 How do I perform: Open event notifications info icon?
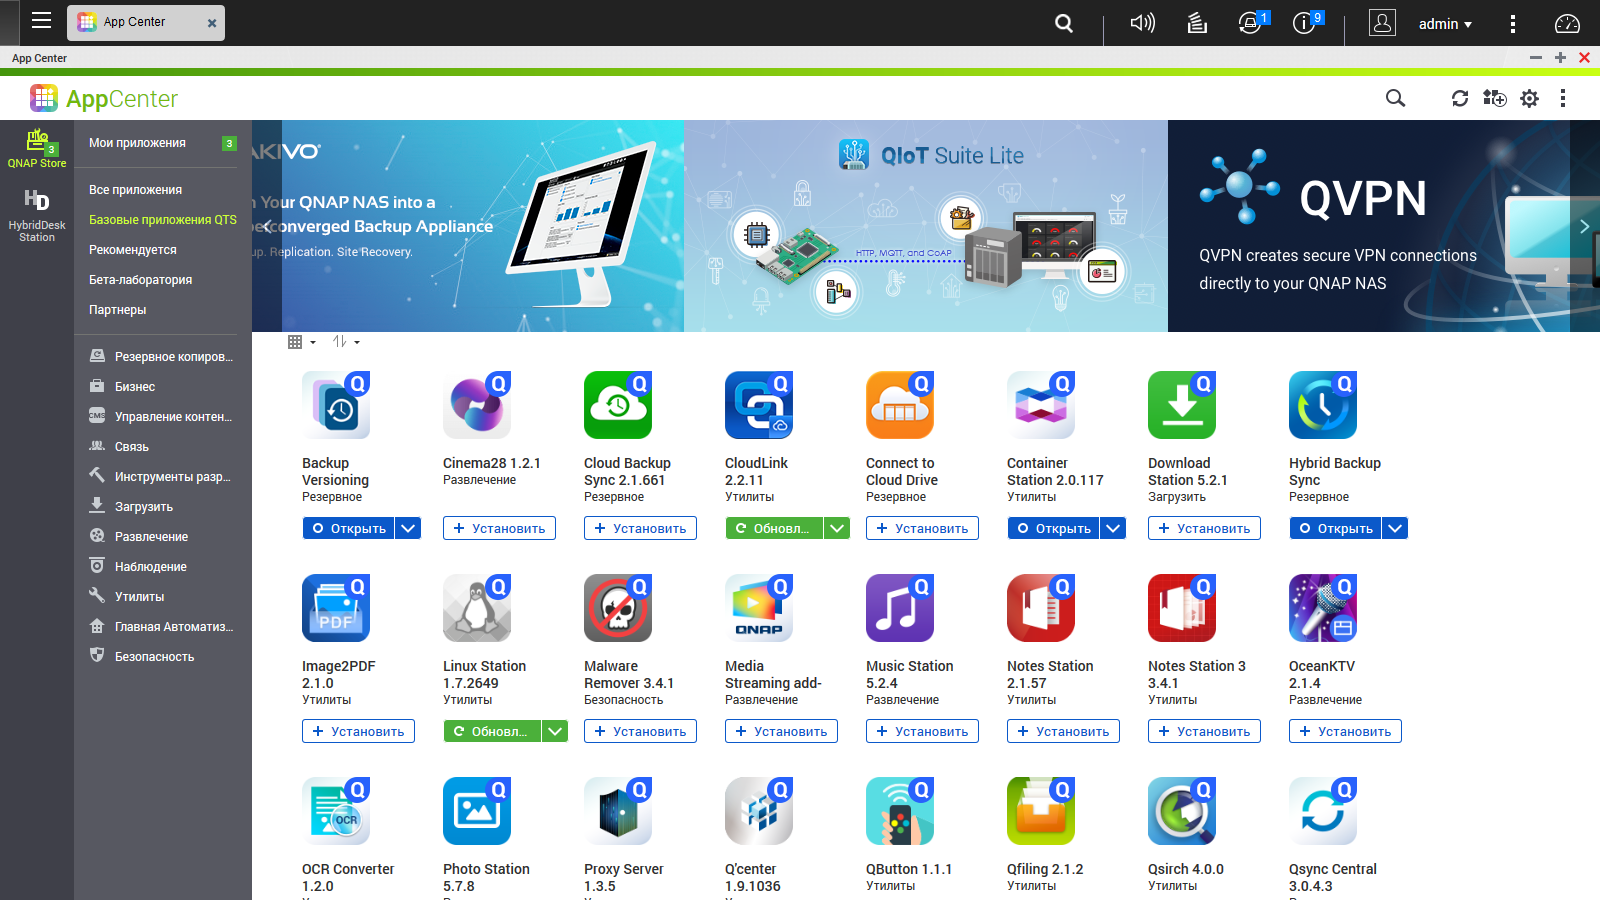pyautogui.click(x=1306, y=23)
